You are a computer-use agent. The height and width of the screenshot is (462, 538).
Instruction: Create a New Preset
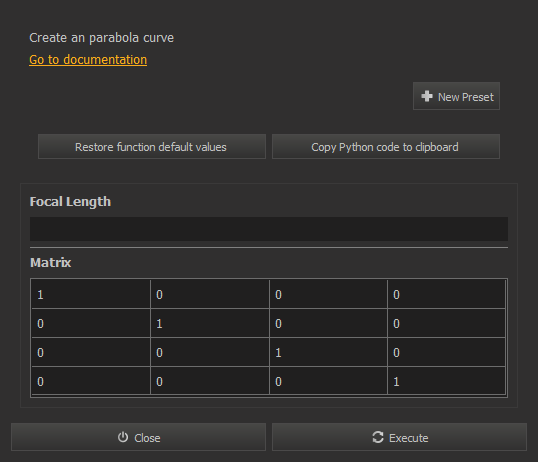(456, 96)
